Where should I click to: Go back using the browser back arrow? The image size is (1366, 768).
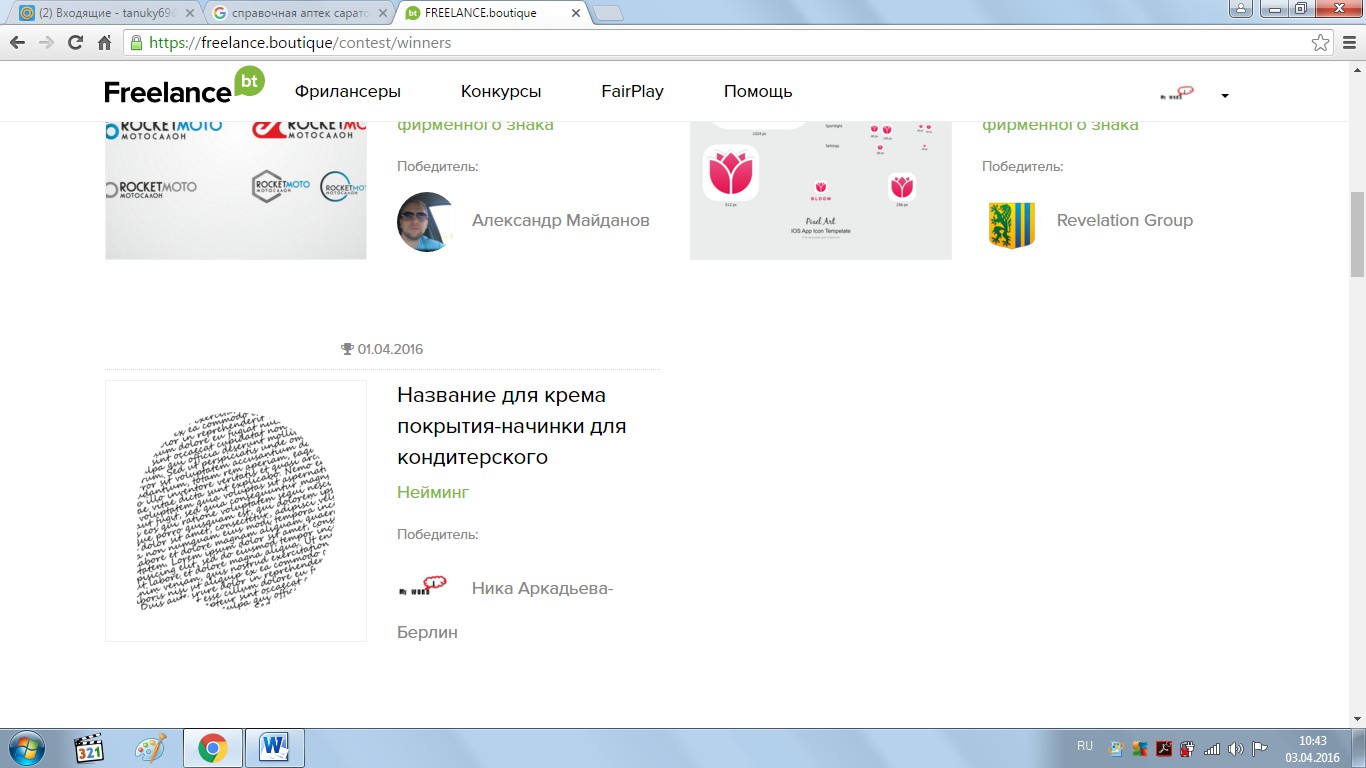(x=17, y=43)
